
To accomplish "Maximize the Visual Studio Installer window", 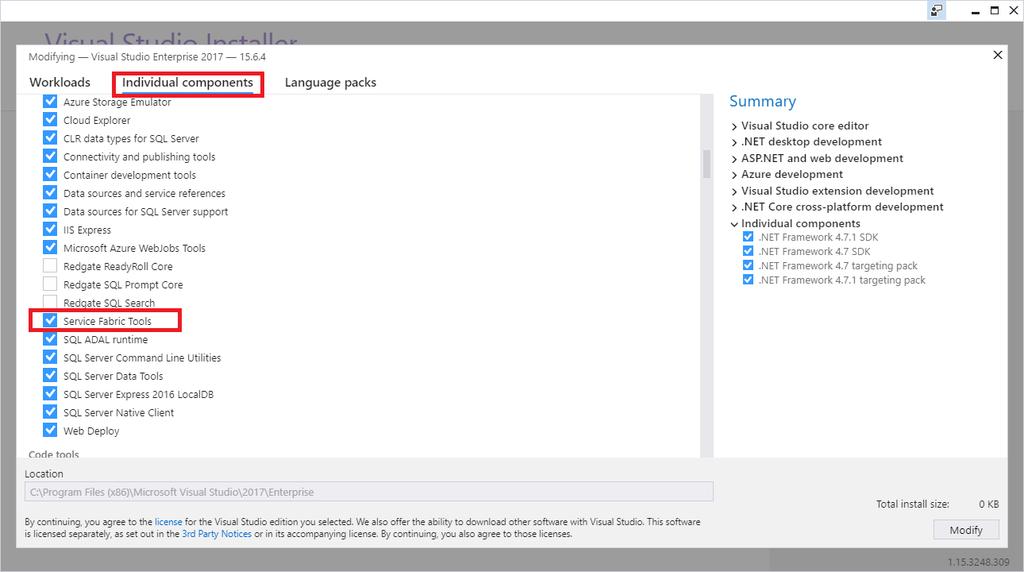I will point(995,10).
